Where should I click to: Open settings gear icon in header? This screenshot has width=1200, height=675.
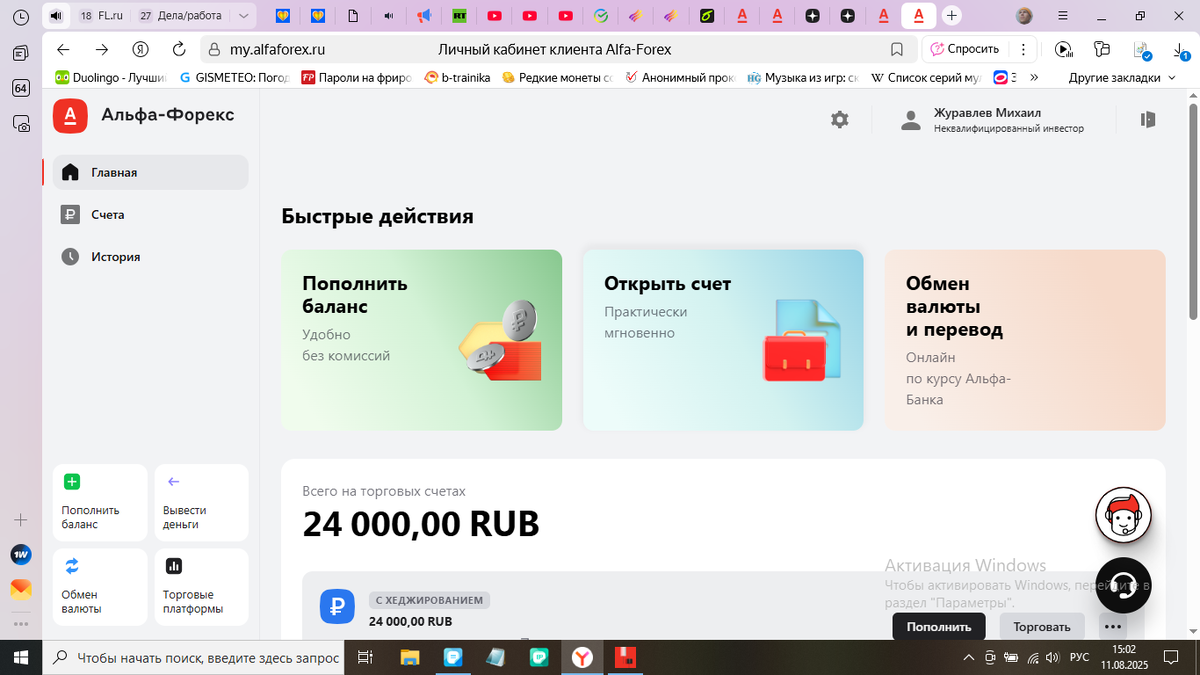click(840, 120)
